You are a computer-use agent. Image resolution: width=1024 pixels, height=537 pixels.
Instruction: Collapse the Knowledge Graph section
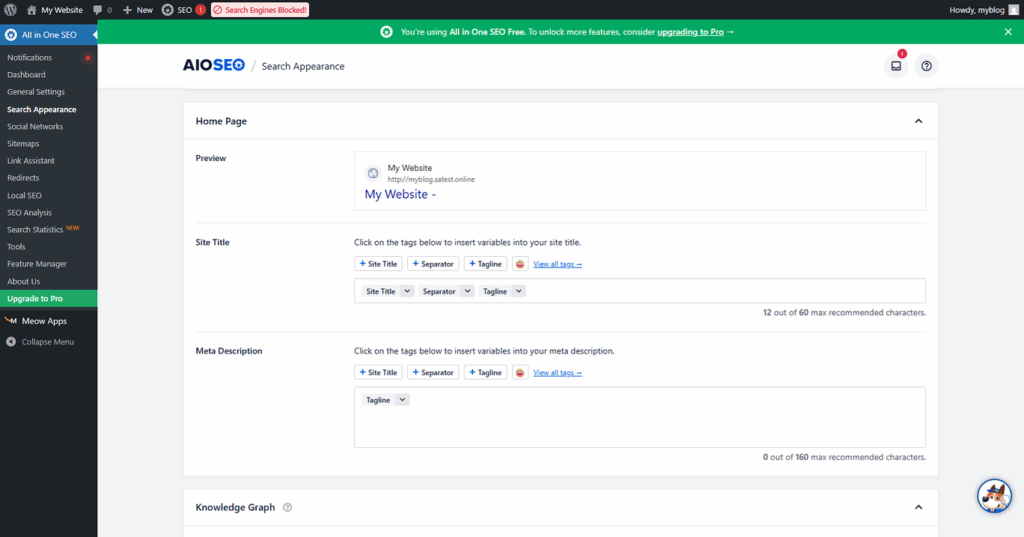coord(918,507)
